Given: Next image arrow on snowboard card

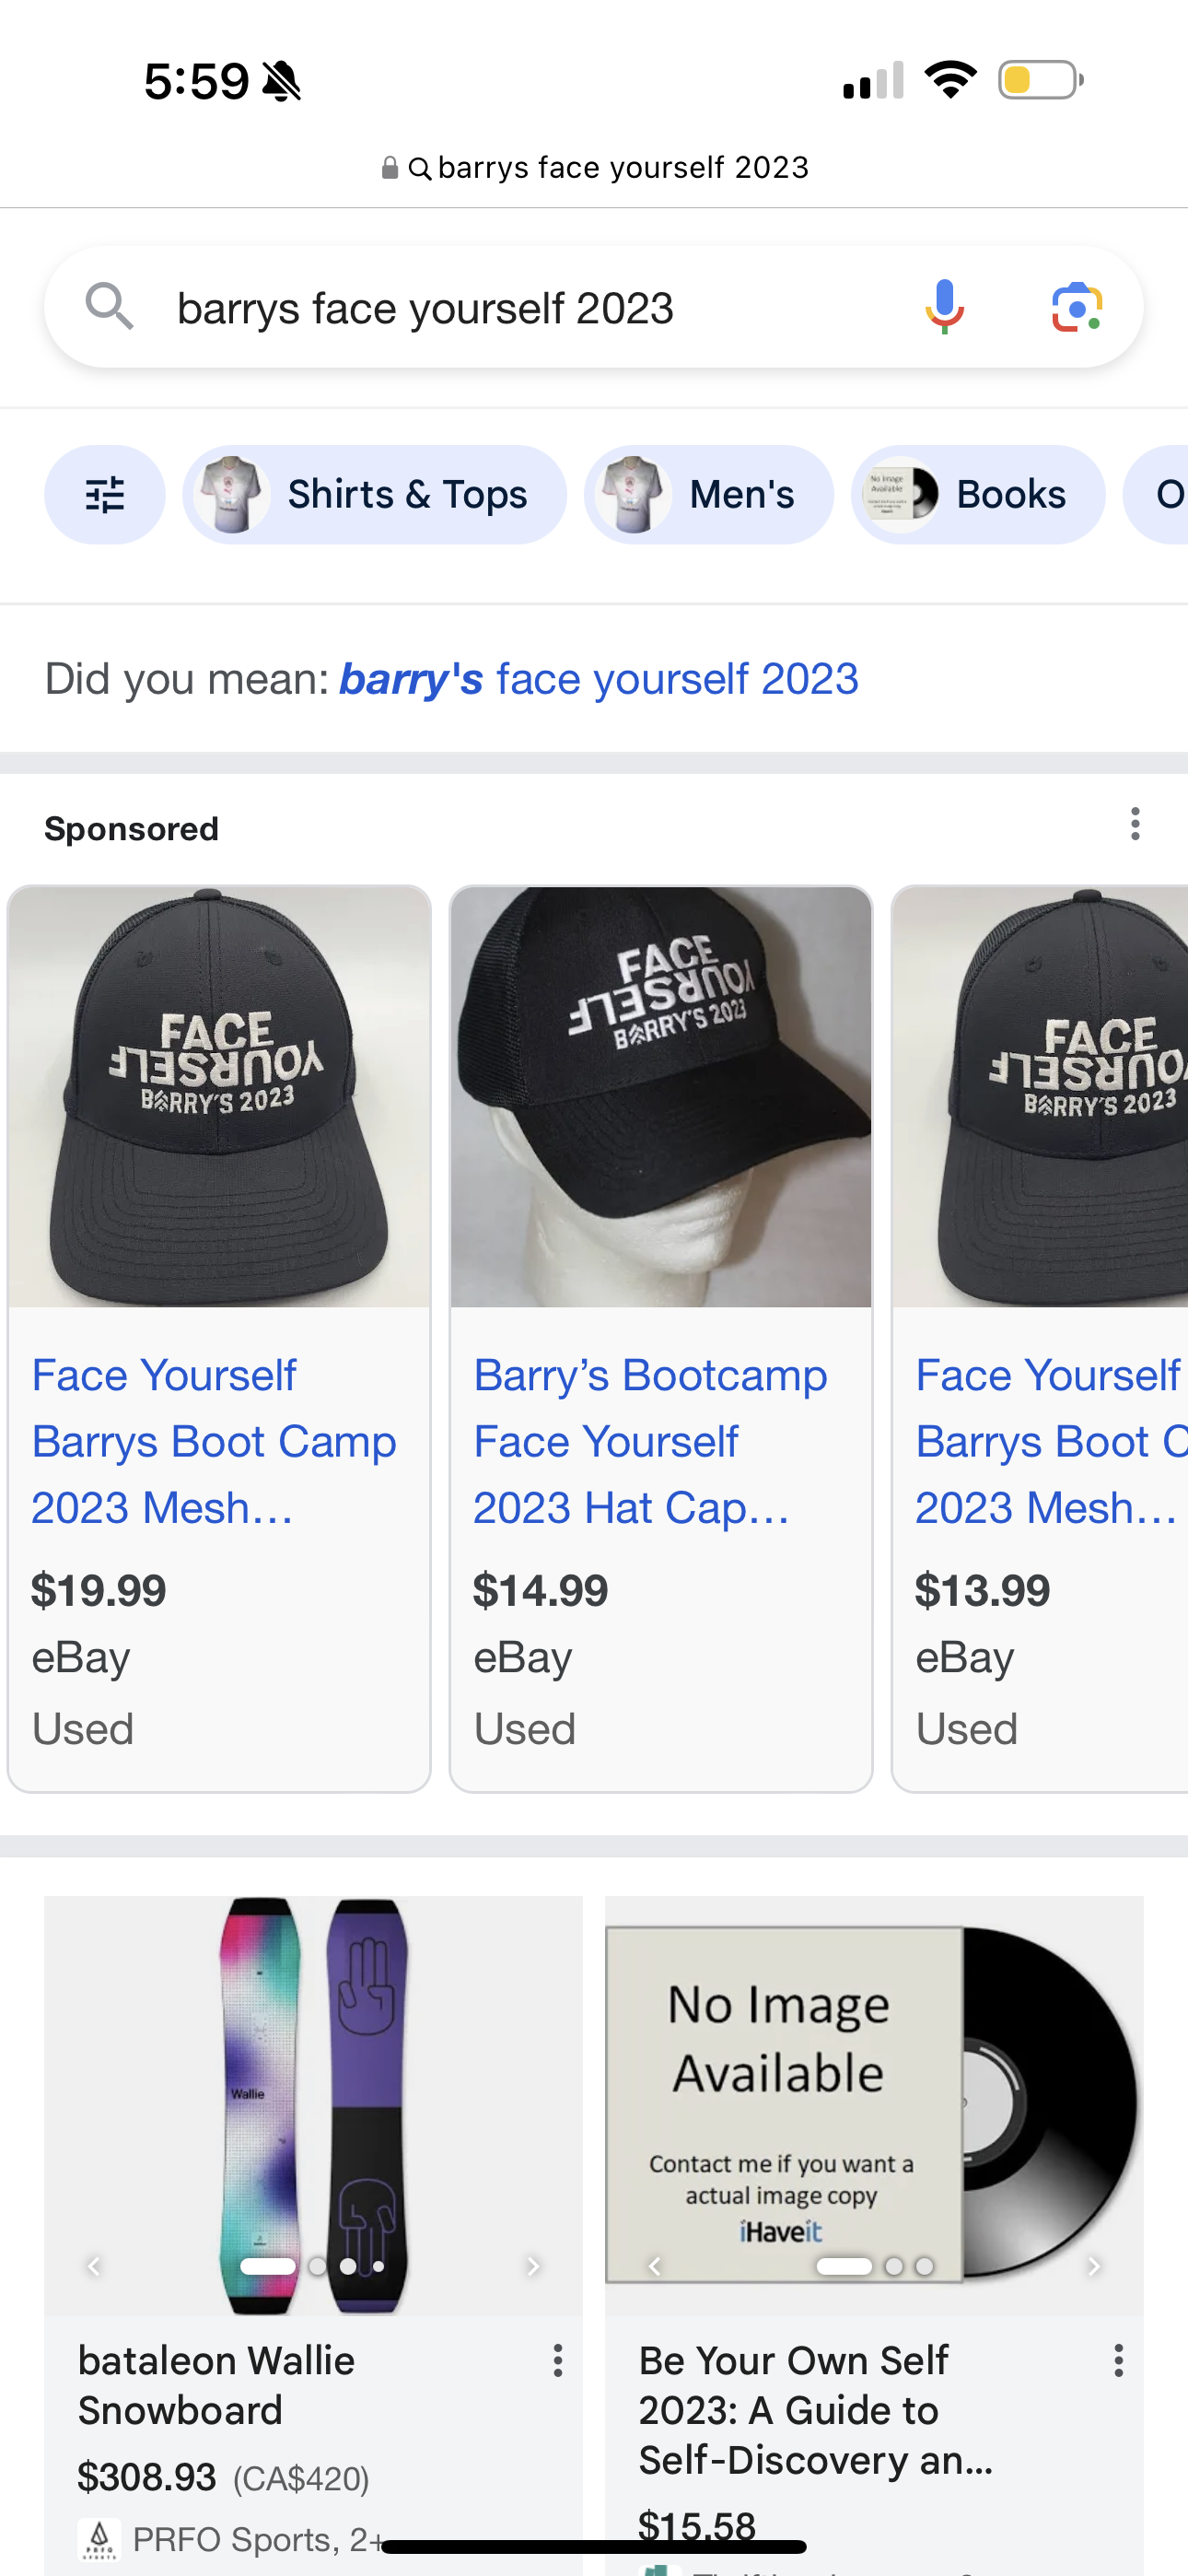Looking at the screenshot, I should click(534, 2266).
